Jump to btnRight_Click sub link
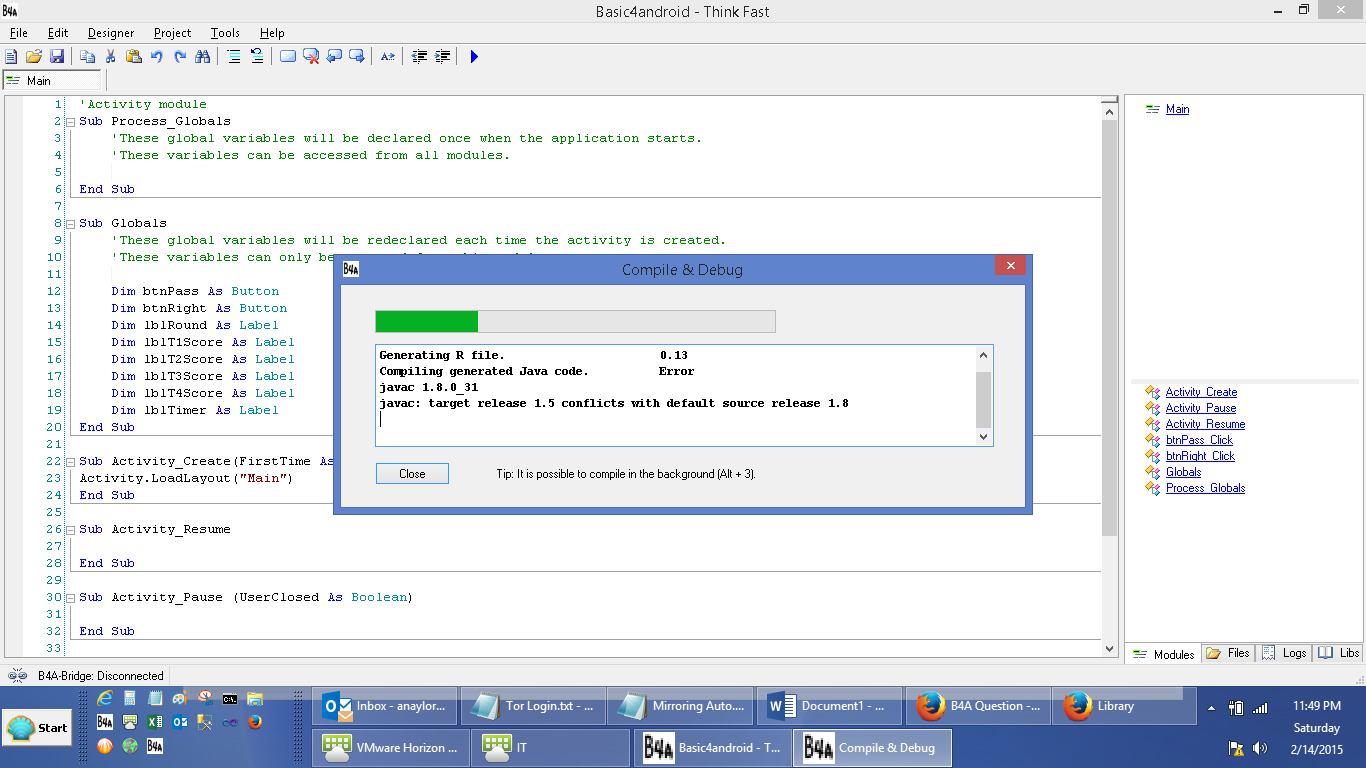 tap(1200, 456)
